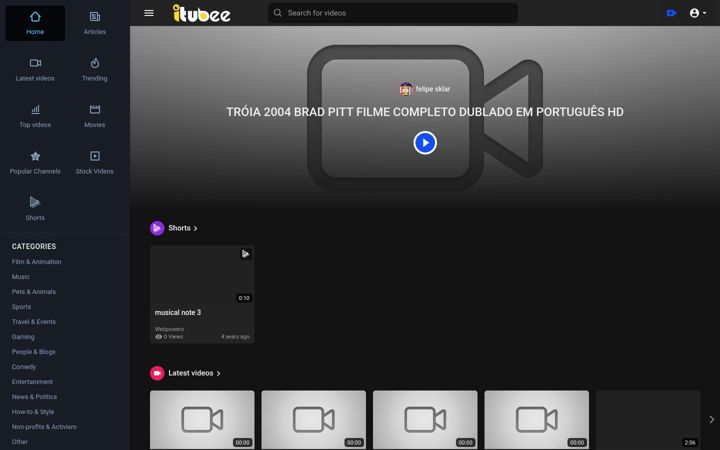
Task: Click the itubee logo
Action: (202, 13)
